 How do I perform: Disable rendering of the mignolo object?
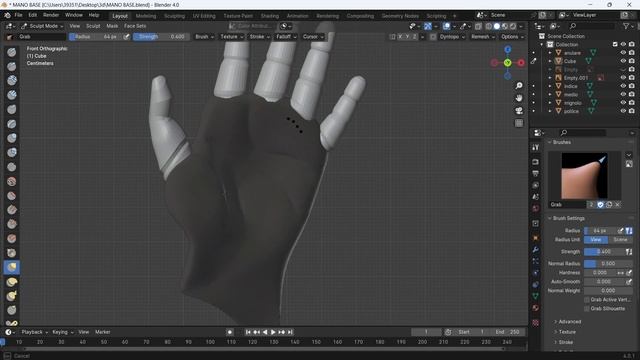tap(631, 102)
